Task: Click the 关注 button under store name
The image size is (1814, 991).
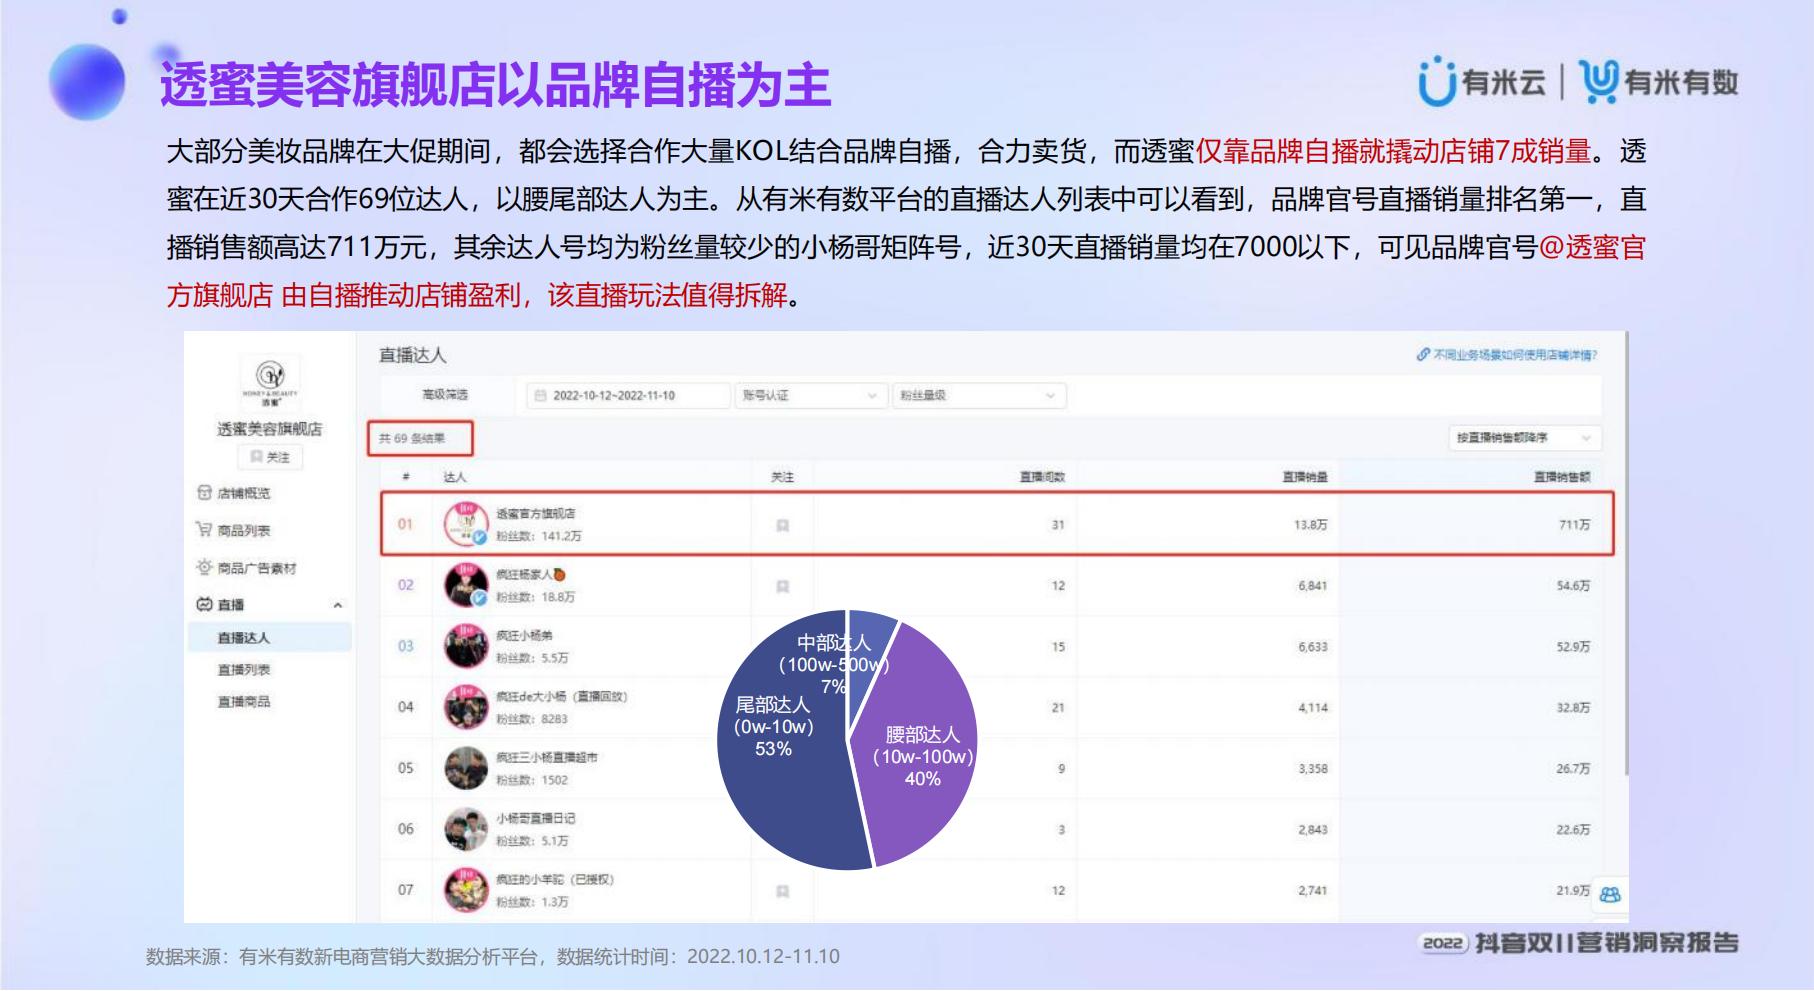Action: pyautogui.click(x=270, y=457)
